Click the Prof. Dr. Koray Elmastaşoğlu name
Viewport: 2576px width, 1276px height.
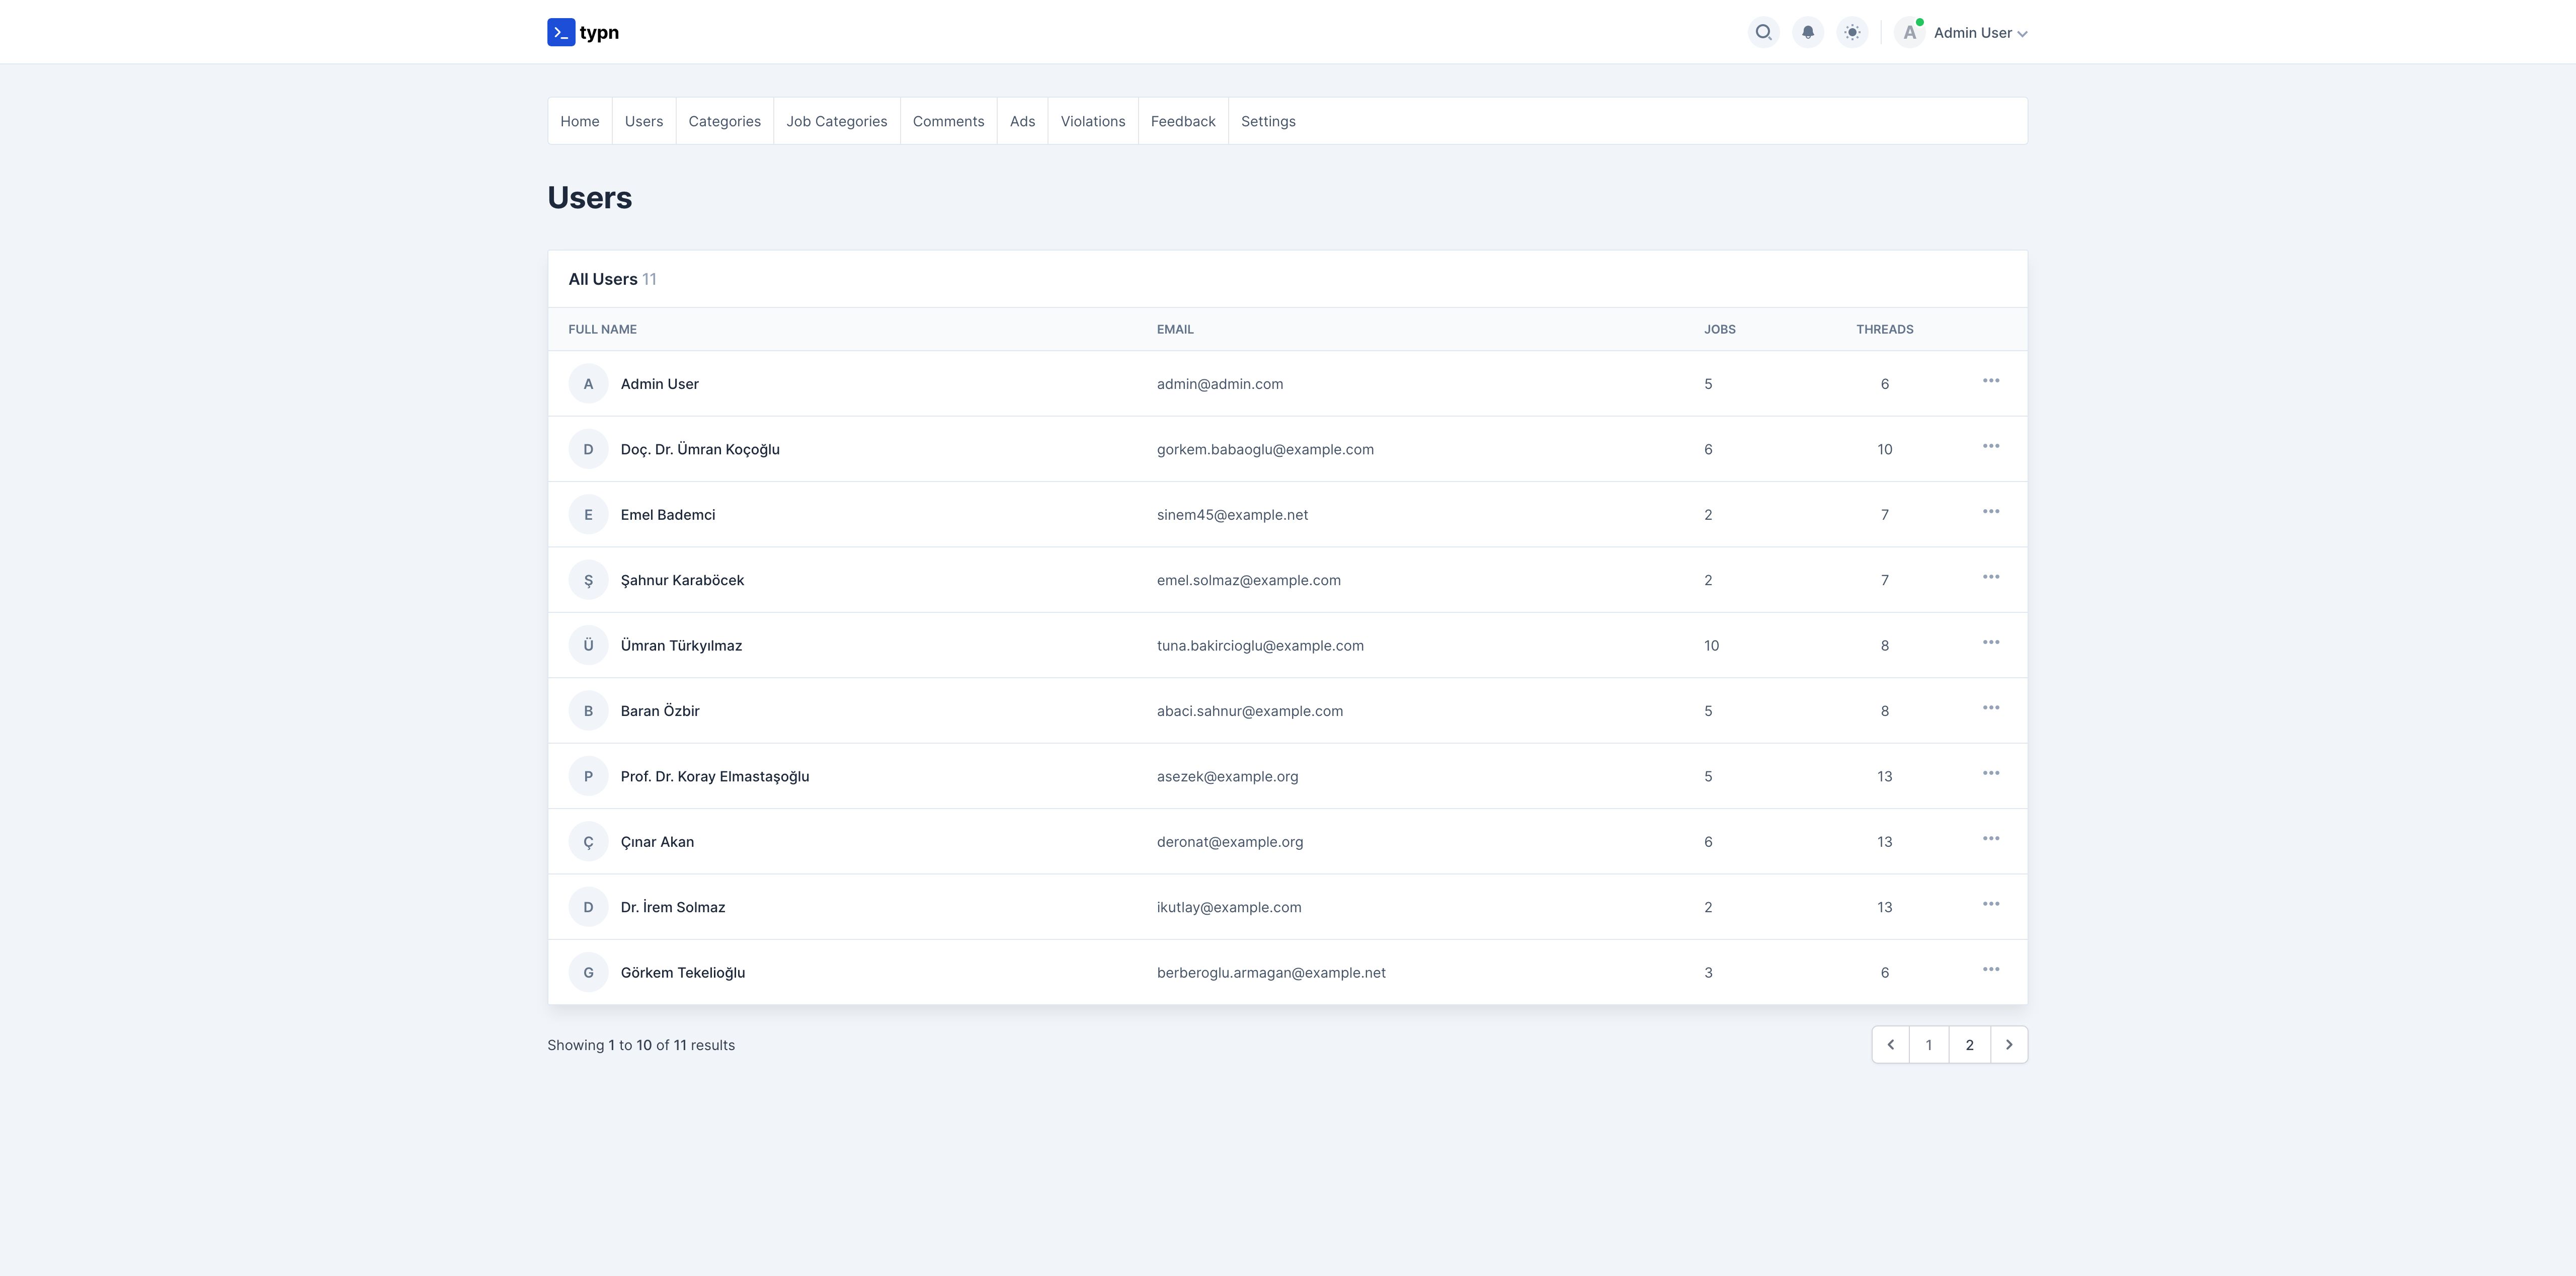click(x=714, y=776)
